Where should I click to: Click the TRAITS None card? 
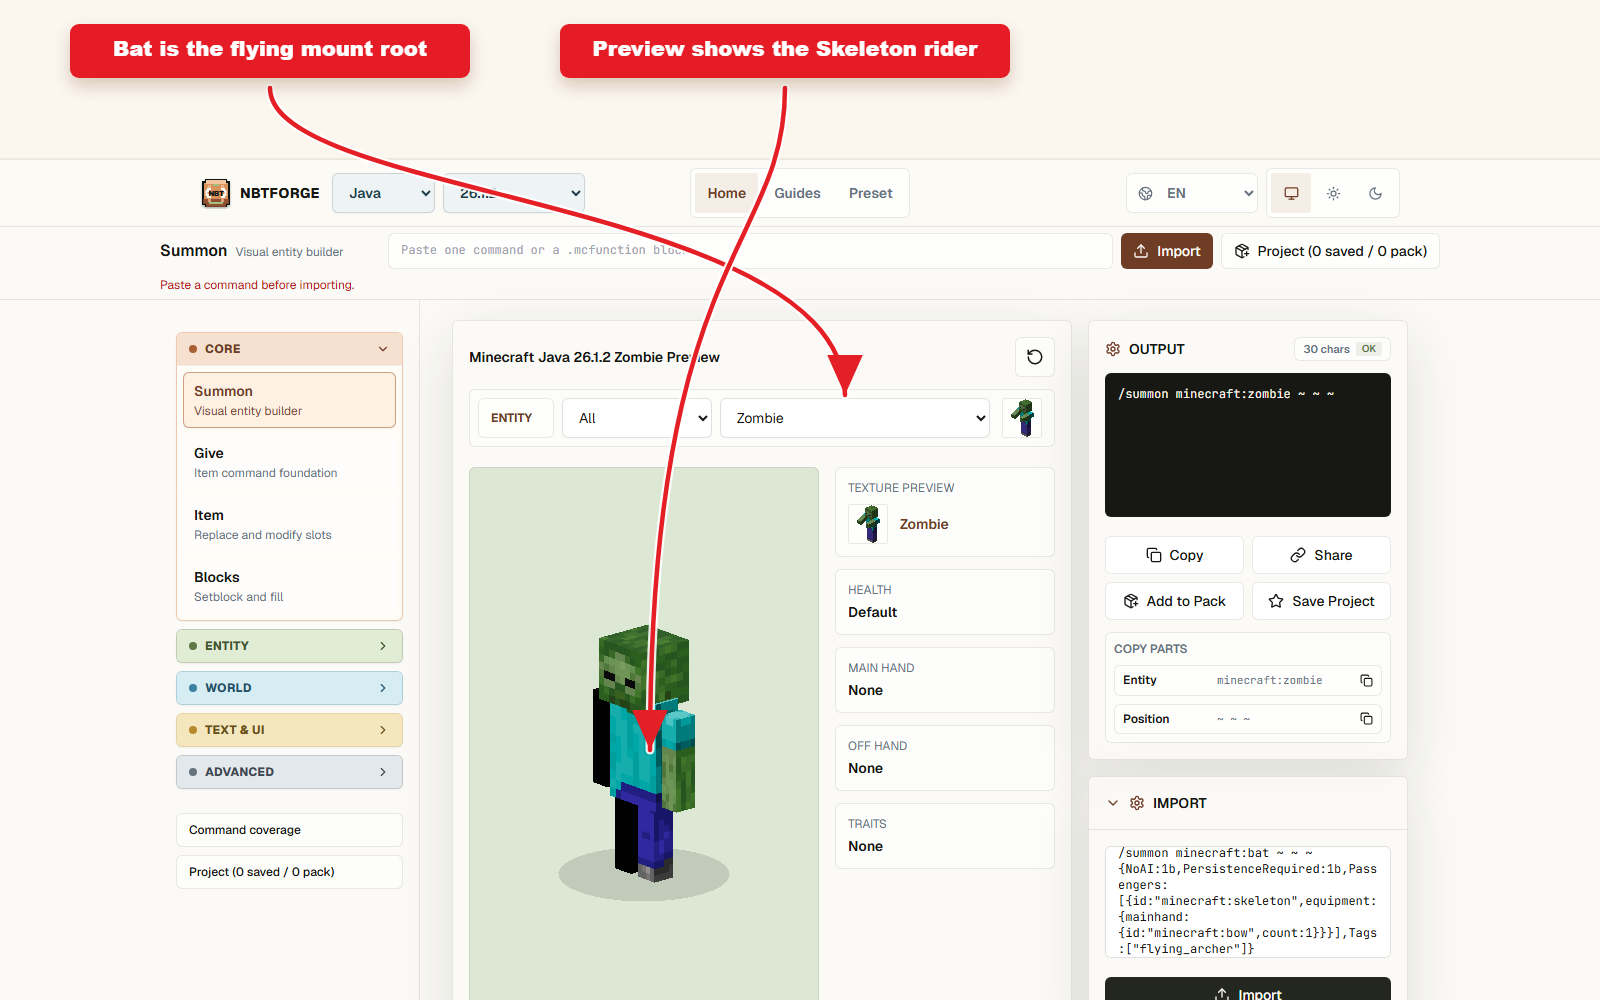click(x=945, y=836)
